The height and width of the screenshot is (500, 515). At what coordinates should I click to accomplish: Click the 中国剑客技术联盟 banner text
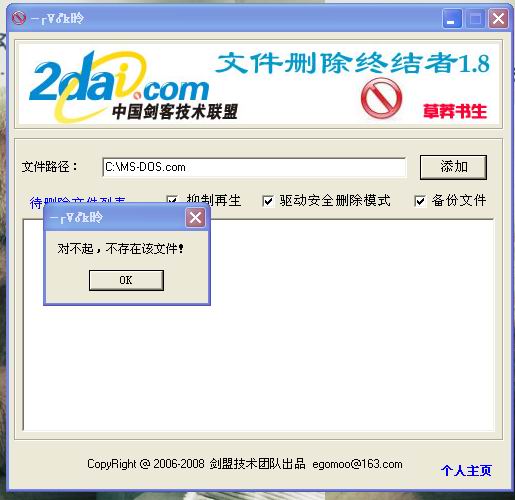pyautogui.click(x=175, y=111)
